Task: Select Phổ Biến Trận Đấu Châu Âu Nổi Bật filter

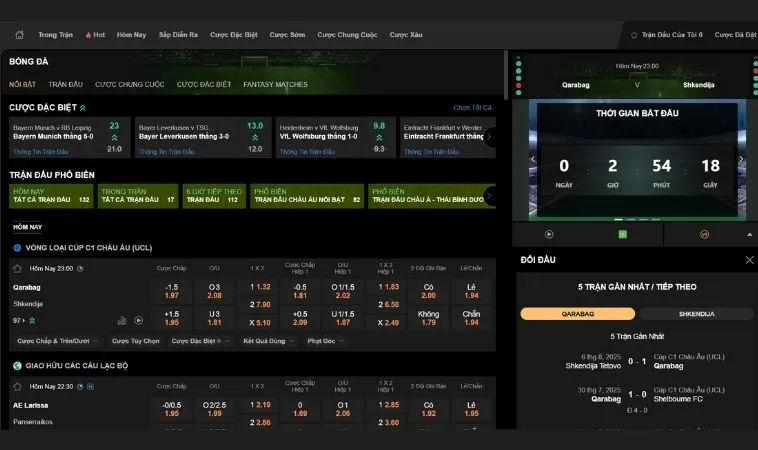Action: point(307,196)
